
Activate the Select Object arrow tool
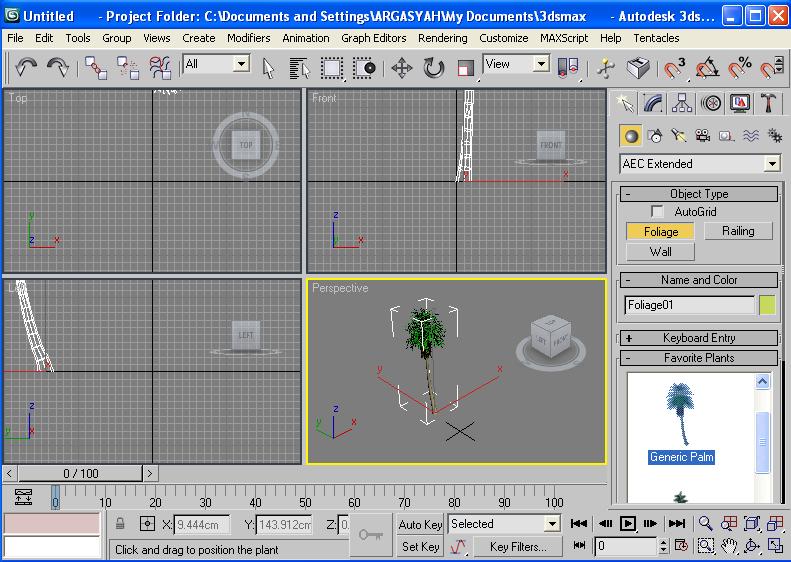[268, 68]
